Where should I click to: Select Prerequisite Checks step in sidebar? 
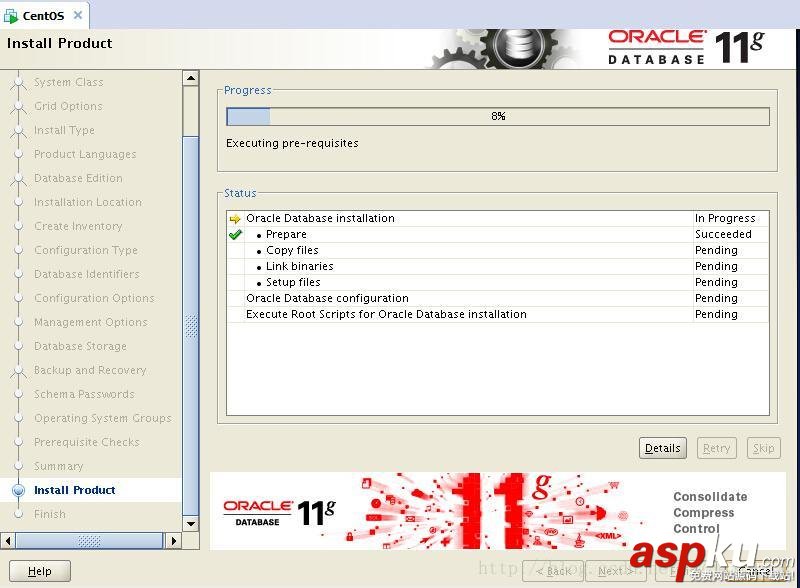click(x=87, y=442)
